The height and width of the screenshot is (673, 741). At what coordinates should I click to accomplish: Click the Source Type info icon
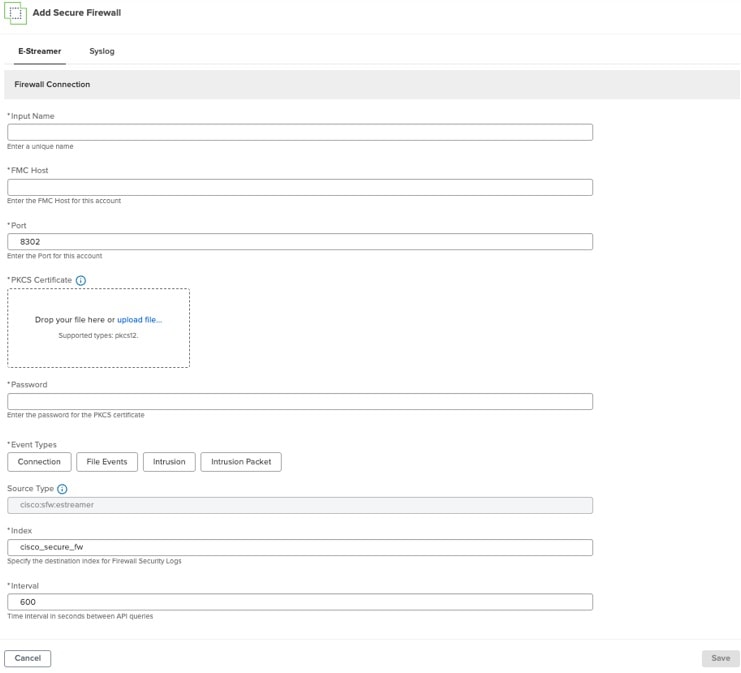point(62,489)
